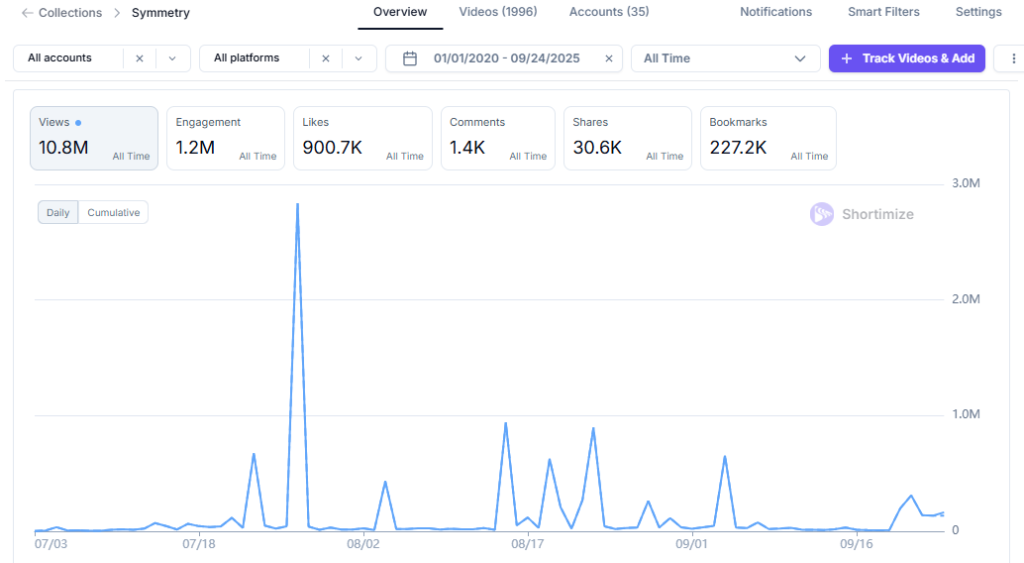Click the back arrow beside Collections

coord(26,13)
